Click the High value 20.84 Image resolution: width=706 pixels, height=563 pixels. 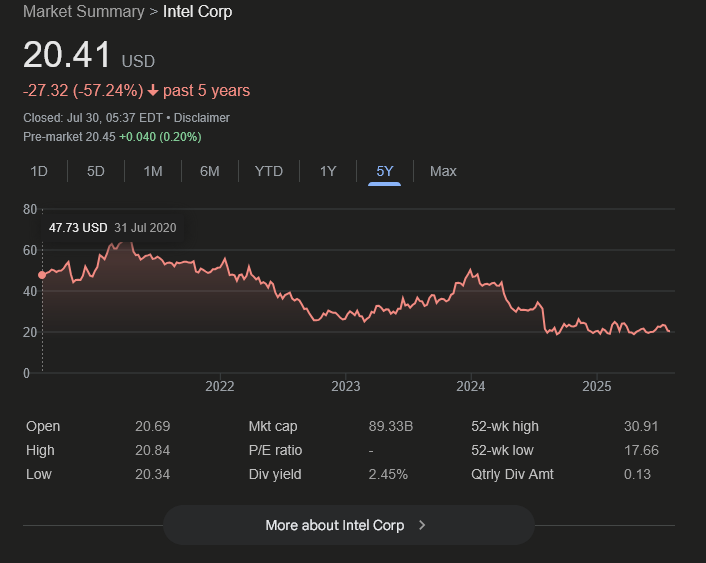[153, 450]
